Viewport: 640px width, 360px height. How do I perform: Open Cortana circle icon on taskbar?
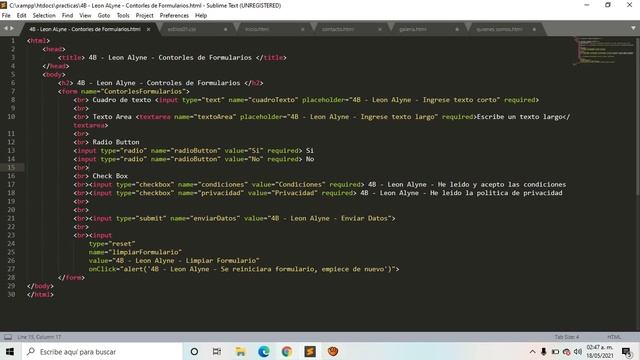click(x=194, y=351)
